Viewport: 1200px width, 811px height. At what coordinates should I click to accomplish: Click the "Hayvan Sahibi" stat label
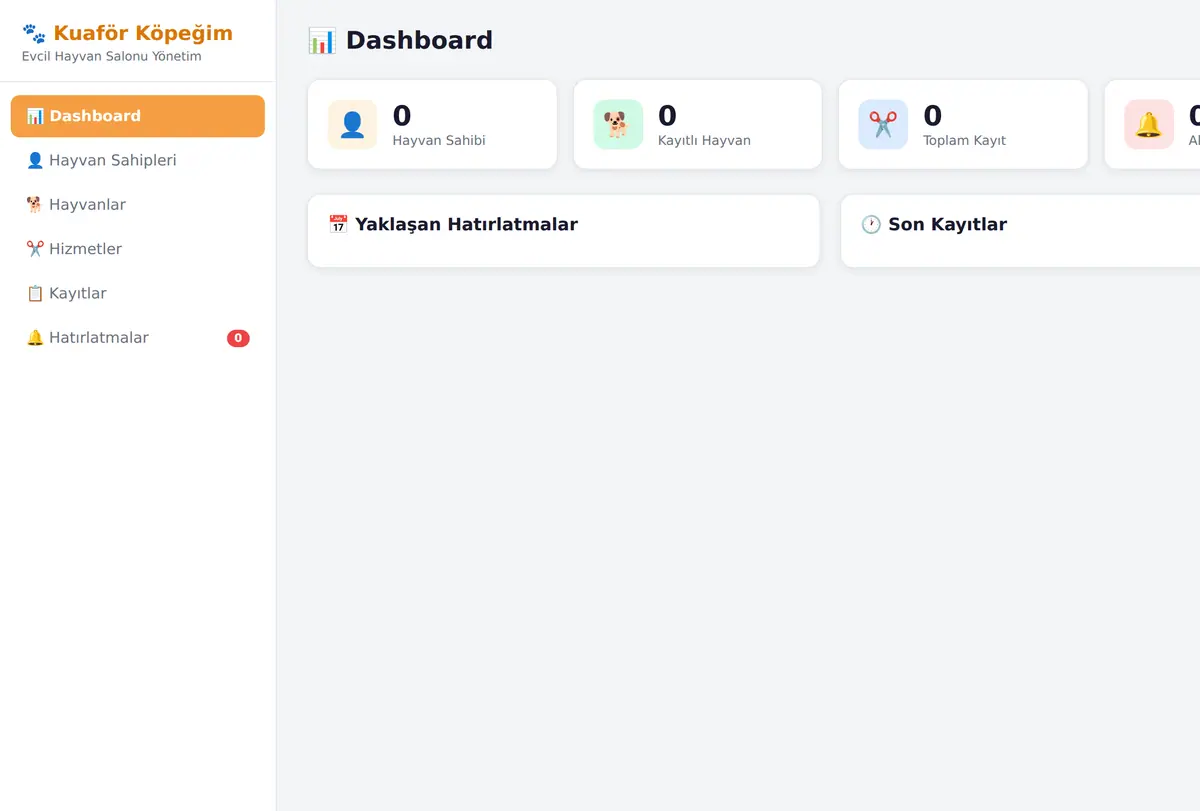click(439, 141)
